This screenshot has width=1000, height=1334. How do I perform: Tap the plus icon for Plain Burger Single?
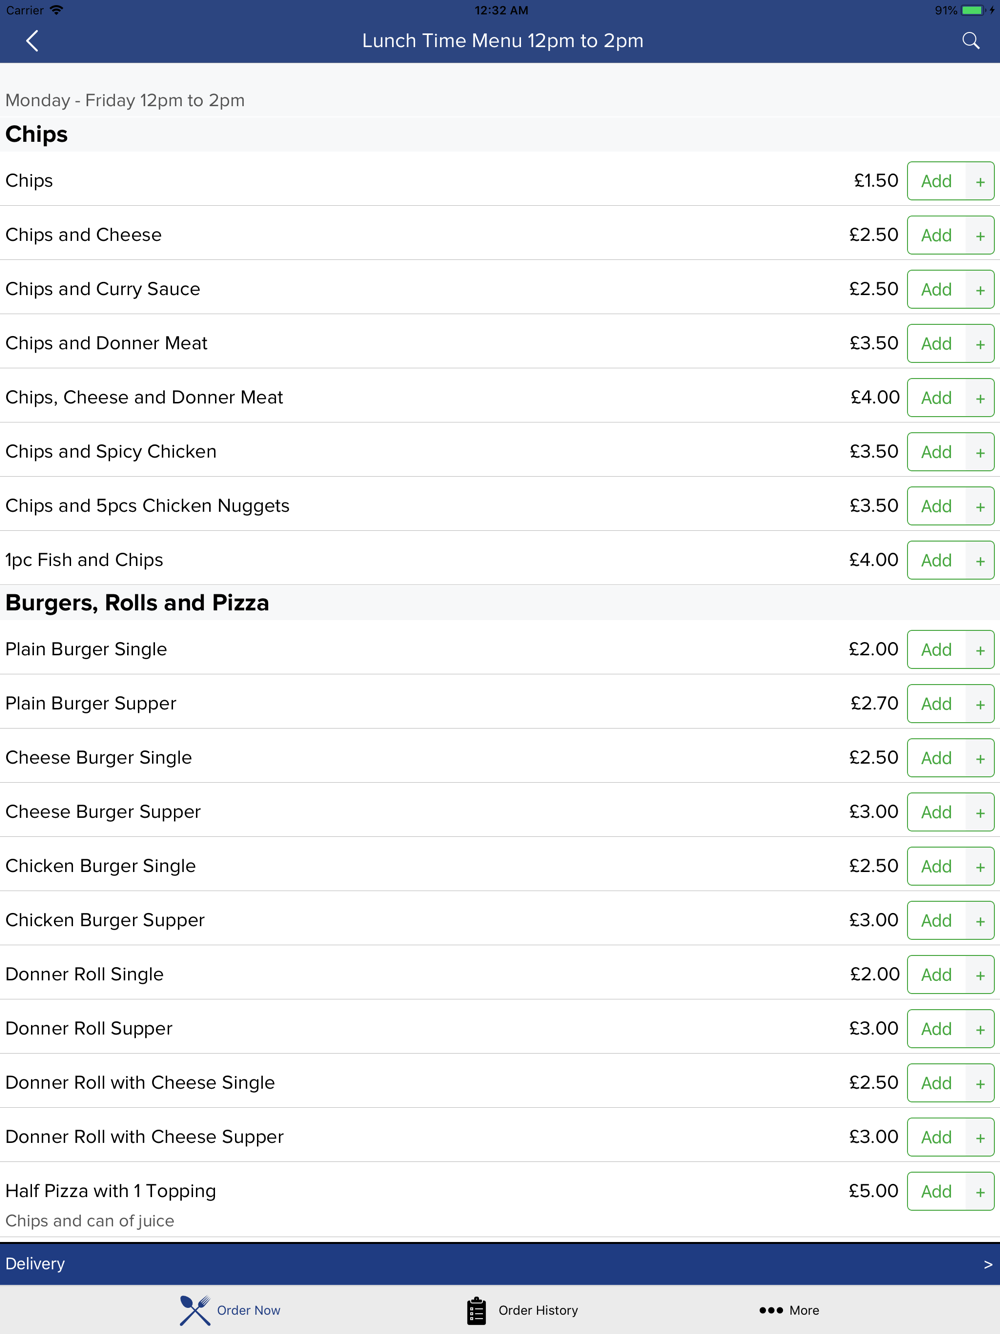980,650
